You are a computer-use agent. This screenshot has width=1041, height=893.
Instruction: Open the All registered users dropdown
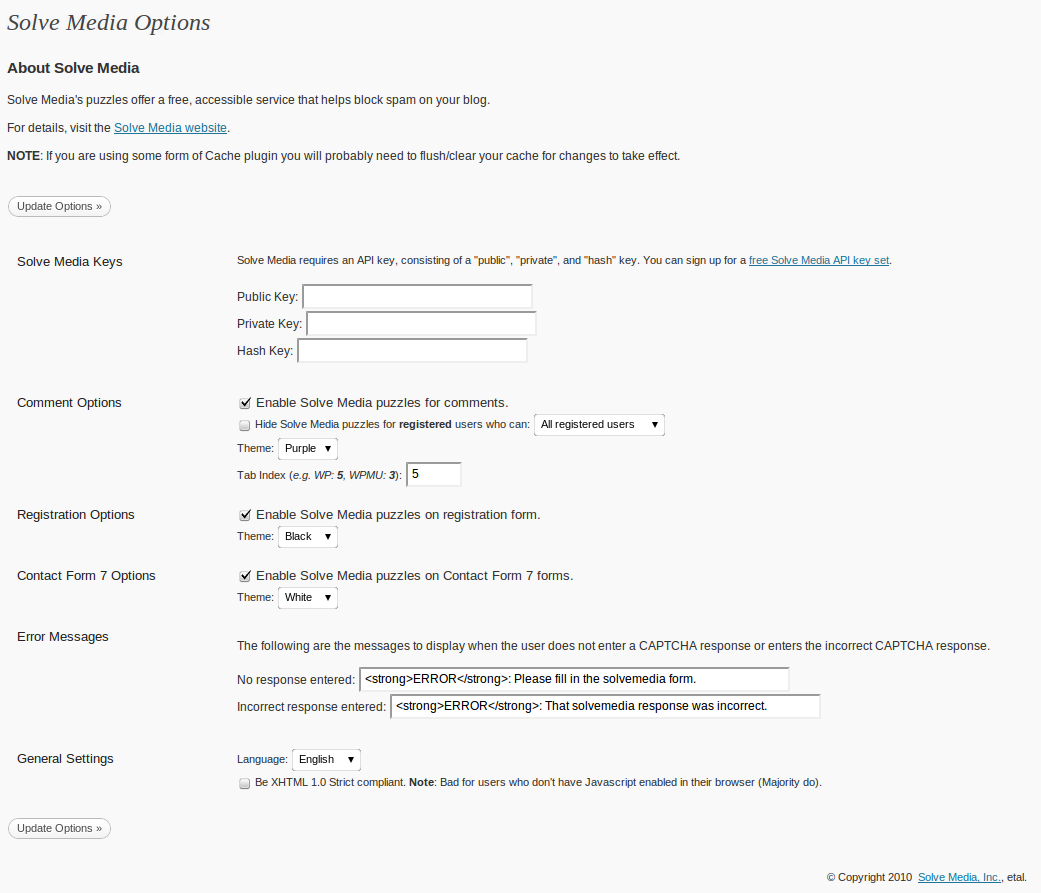[x=599, y=425]
